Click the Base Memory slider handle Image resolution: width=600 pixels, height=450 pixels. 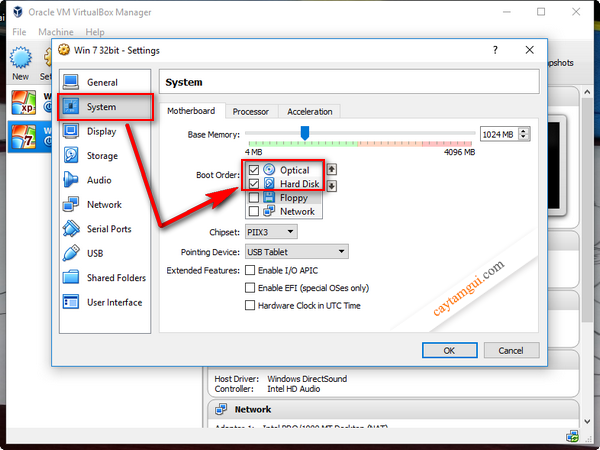[x=305, y=133]
